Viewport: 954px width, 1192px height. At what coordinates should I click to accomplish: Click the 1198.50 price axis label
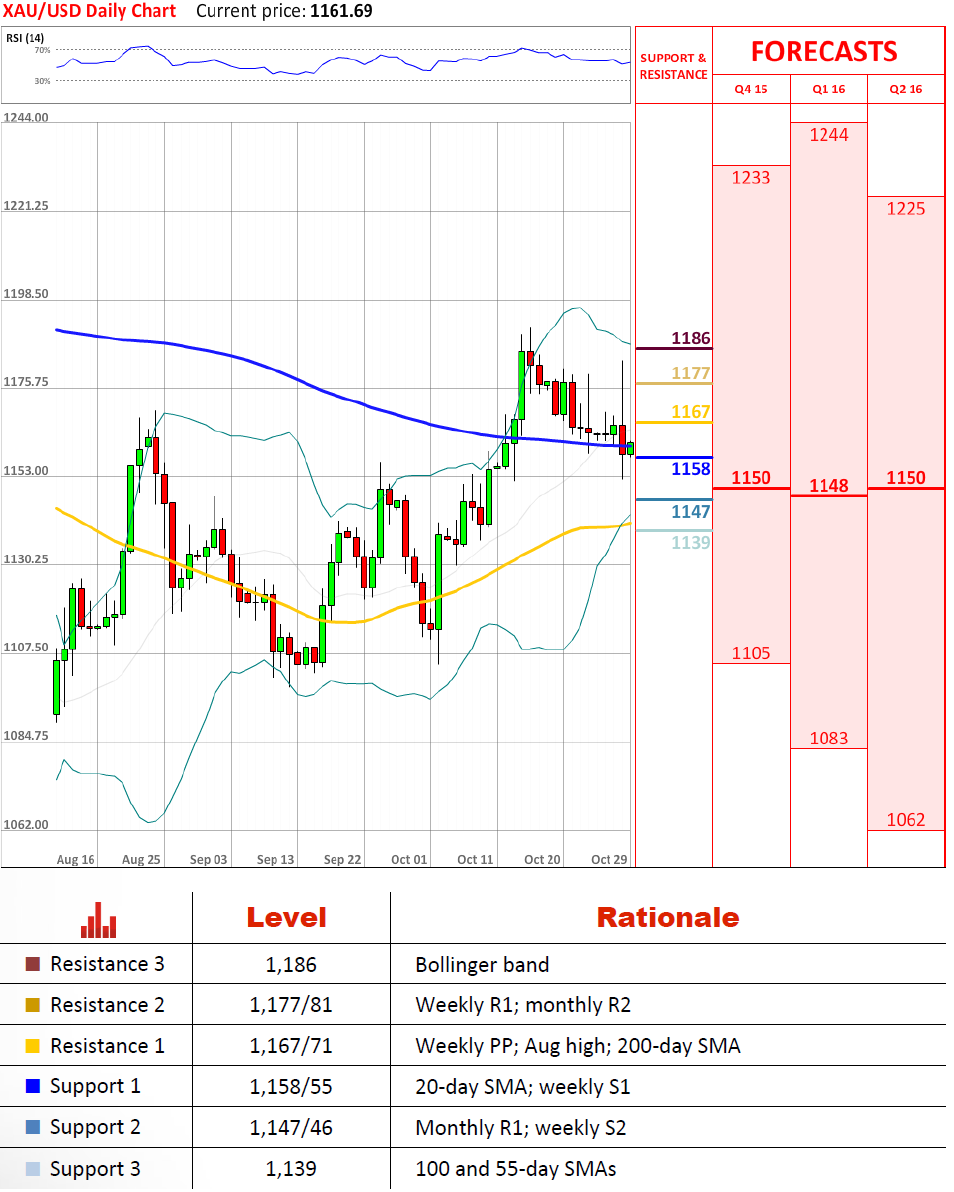(x=26, y=294)
